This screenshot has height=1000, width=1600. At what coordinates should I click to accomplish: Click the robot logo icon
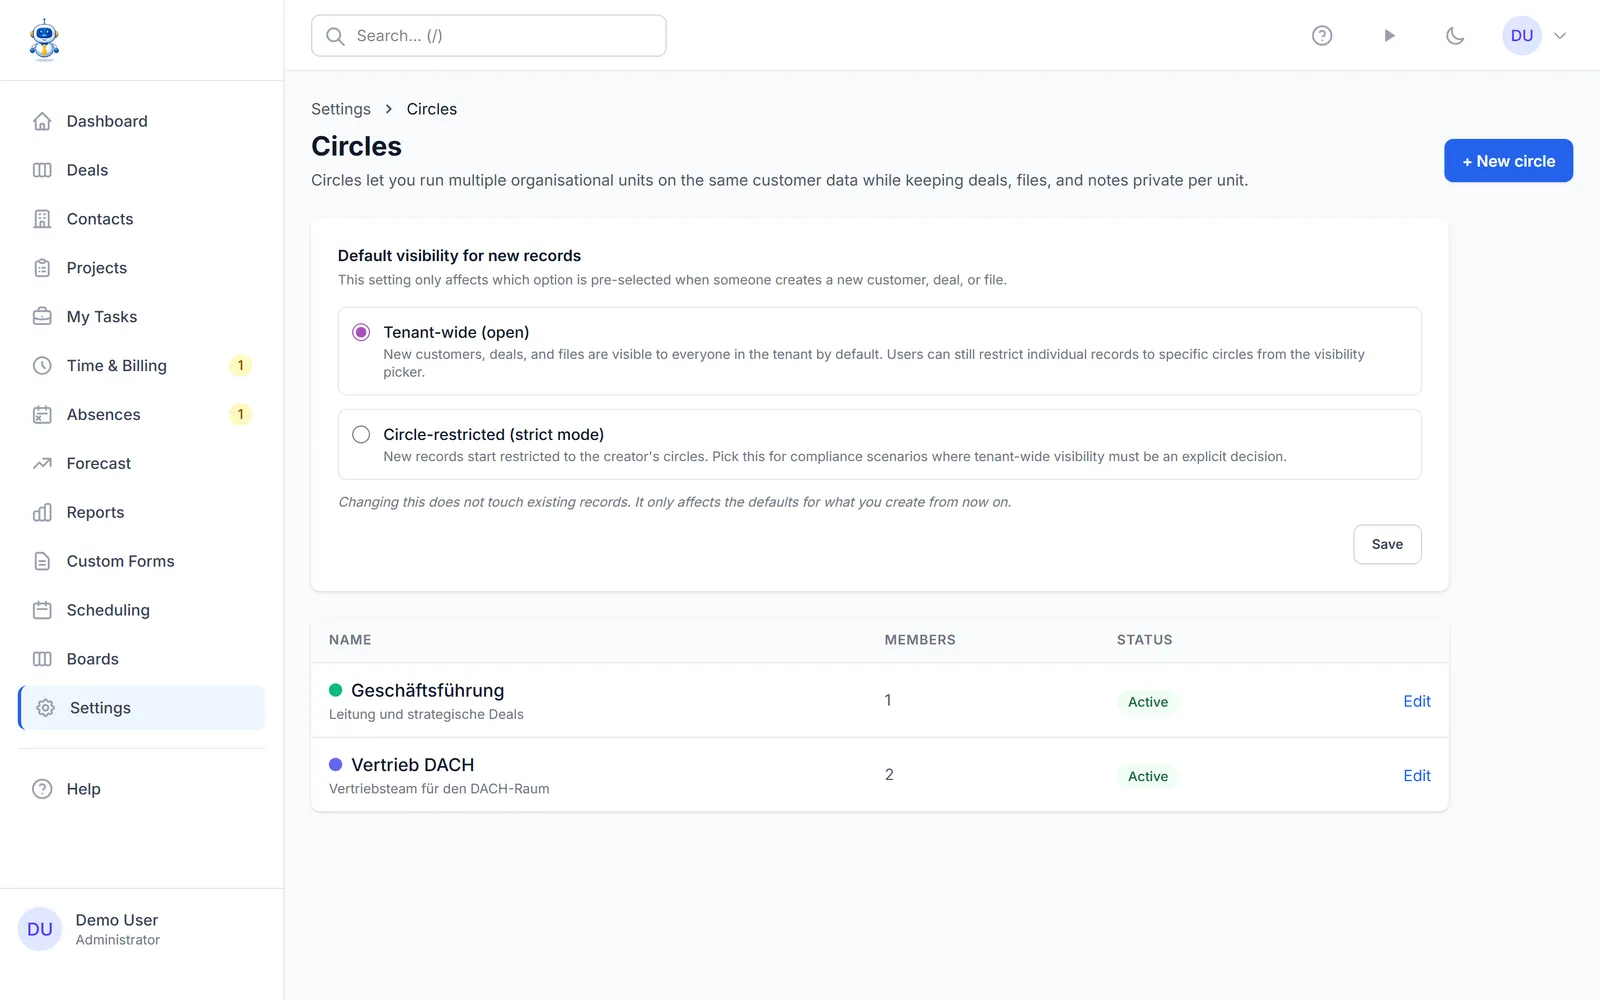[44, 40]
